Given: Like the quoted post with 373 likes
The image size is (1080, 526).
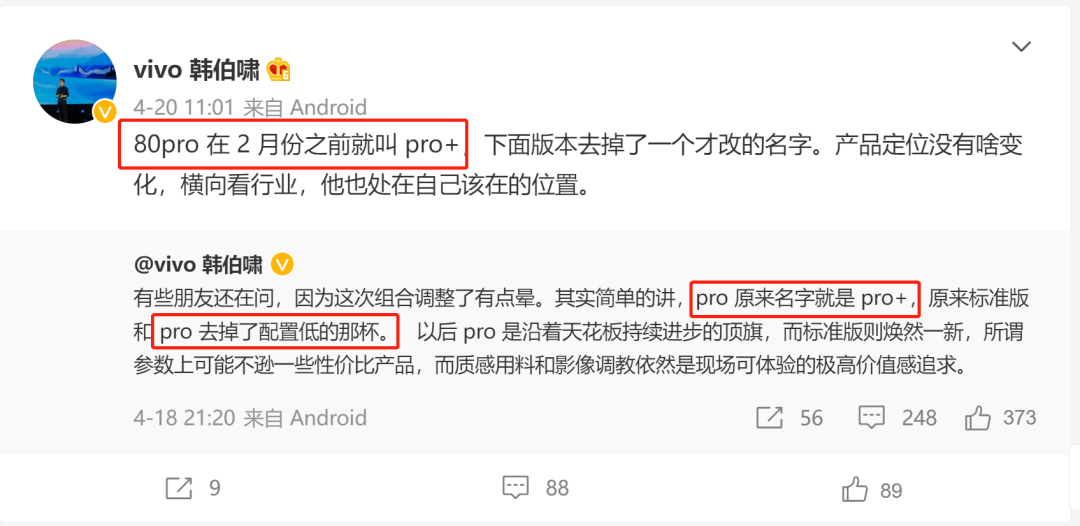Looking at the screenshot, I should (1001, 417).
